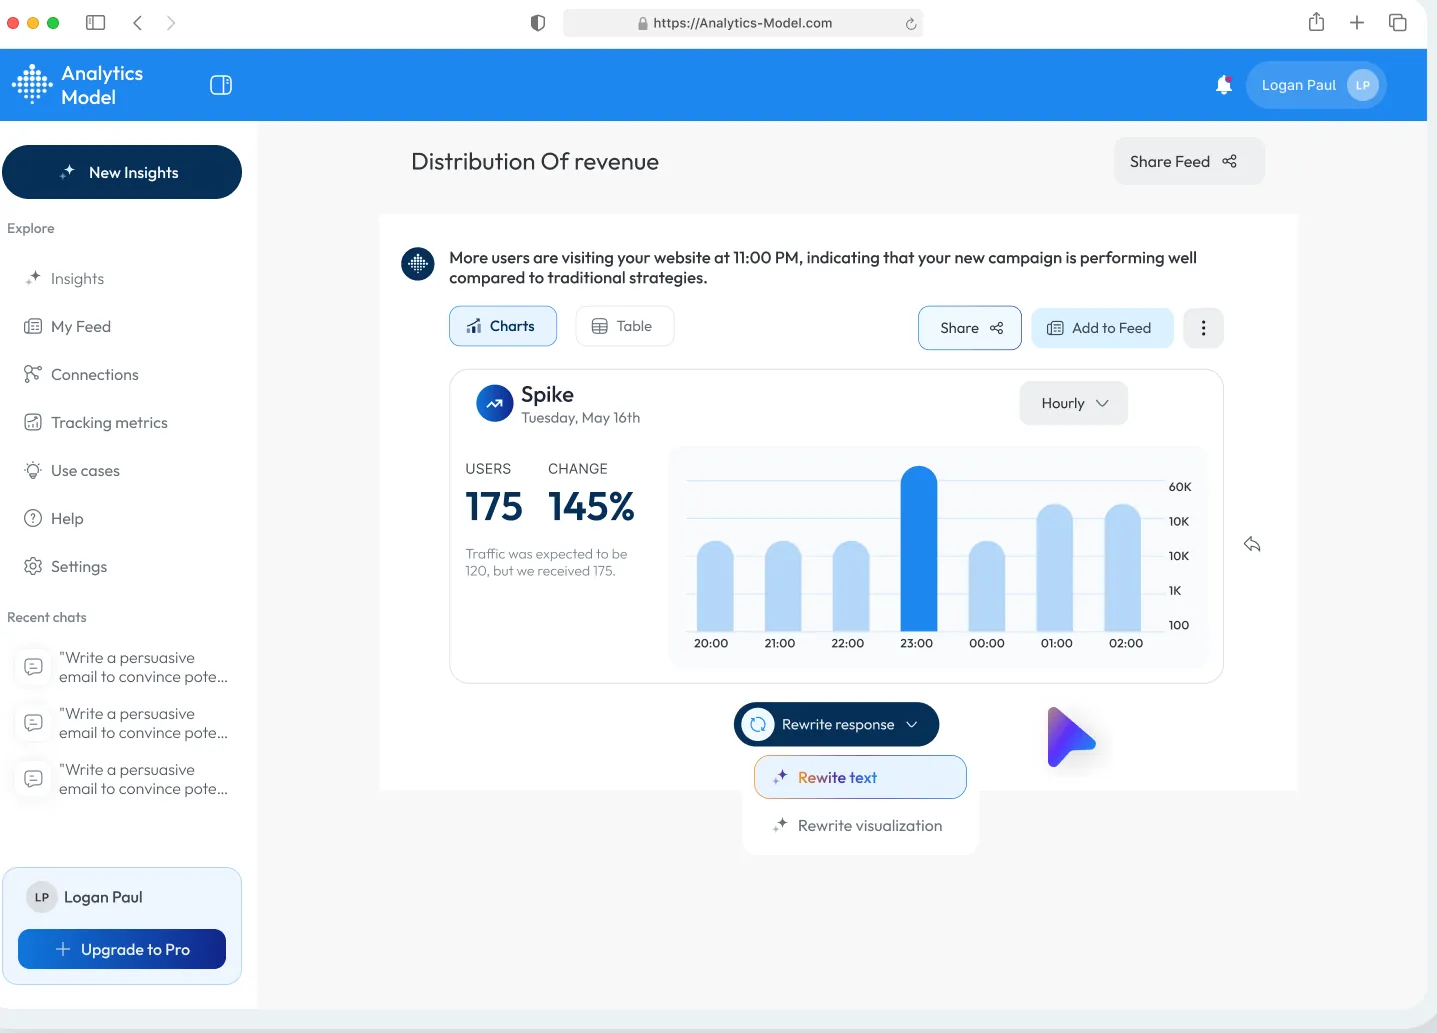Open Use cases page
The height and width of the screenshot is (1033, 1437).
point(85,471)
